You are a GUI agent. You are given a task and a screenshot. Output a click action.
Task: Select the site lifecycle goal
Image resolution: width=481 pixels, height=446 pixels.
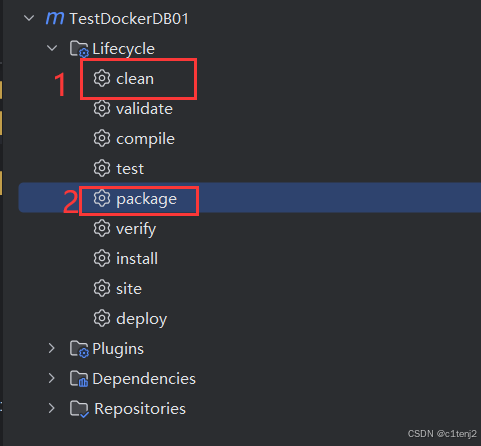129,289
